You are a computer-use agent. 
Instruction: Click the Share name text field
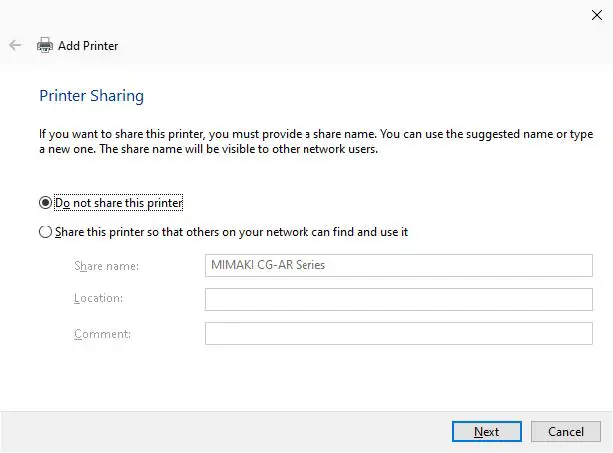click(x=398, y=266)
